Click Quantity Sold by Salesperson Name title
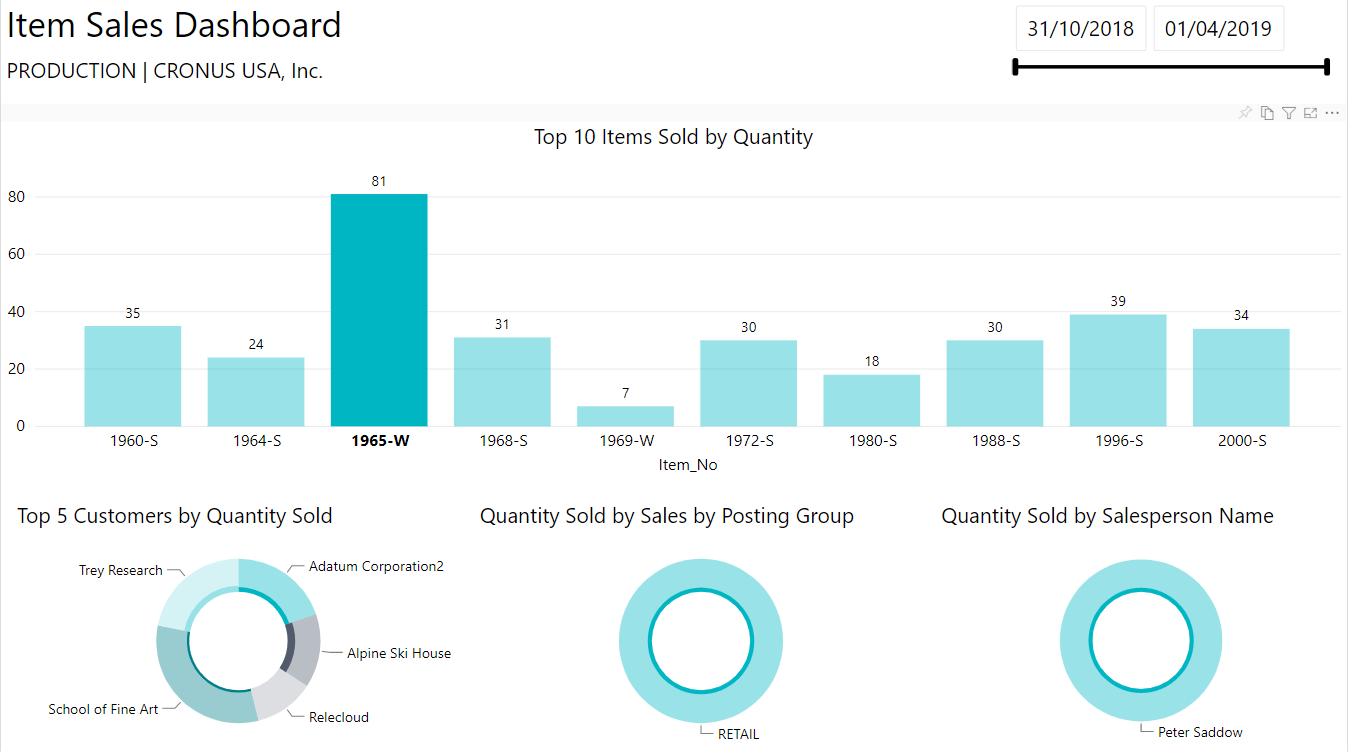The image size is (1348, 752). click(1108, 516)
